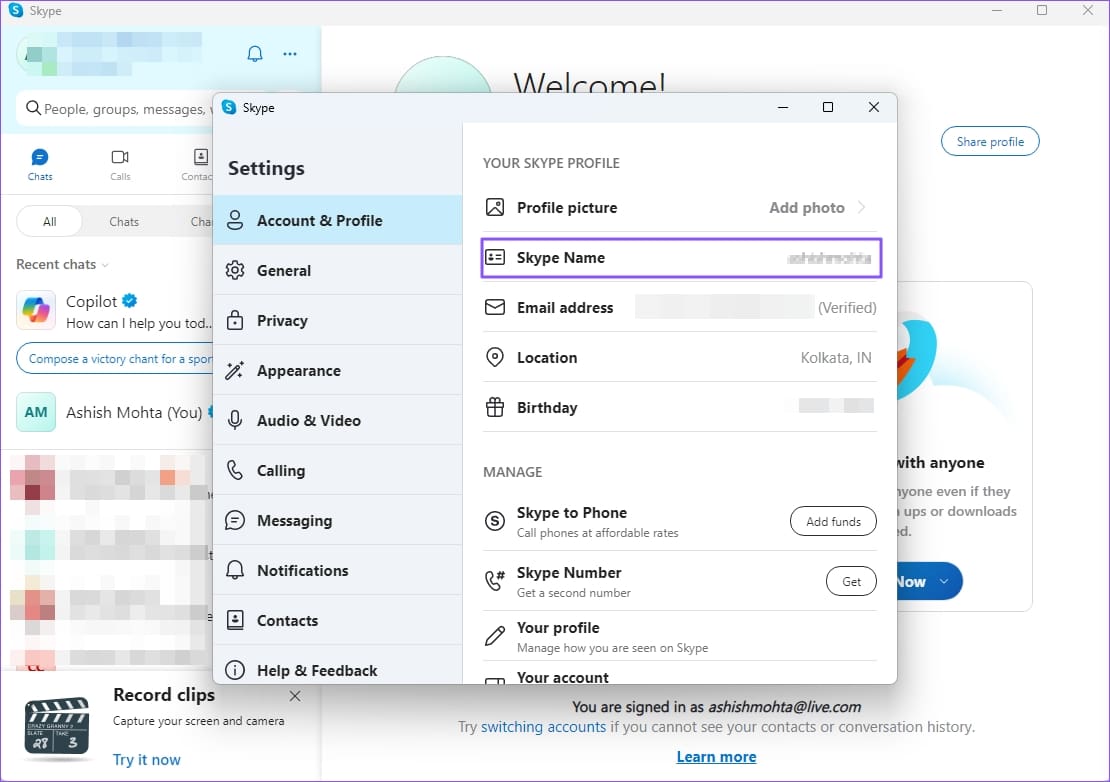
Task: Click the Calls camera icon
Action: tap(120, 157)
